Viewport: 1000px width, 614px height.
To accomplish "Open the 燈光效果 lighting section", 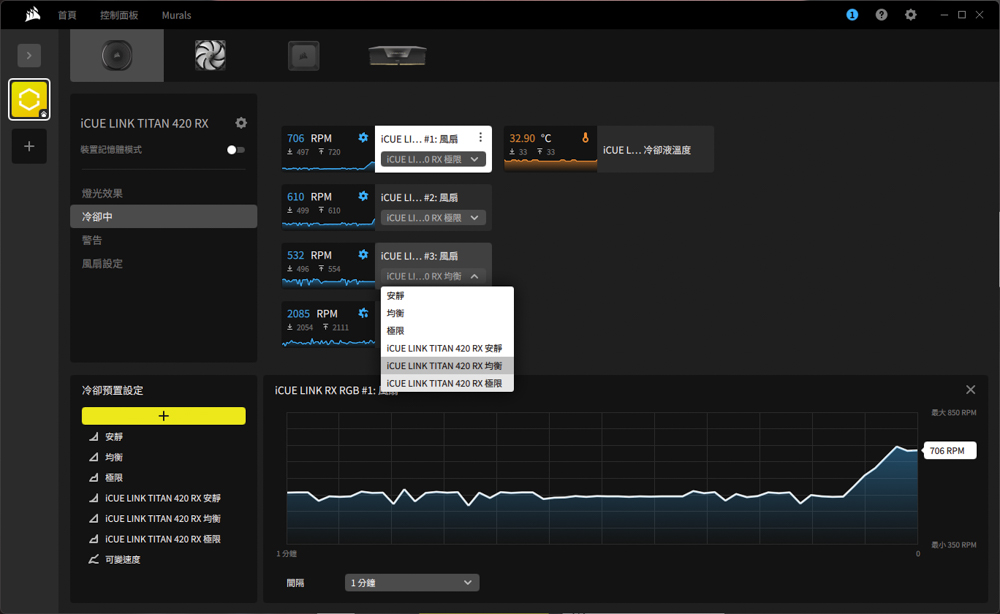I will (x=164, y=193).
